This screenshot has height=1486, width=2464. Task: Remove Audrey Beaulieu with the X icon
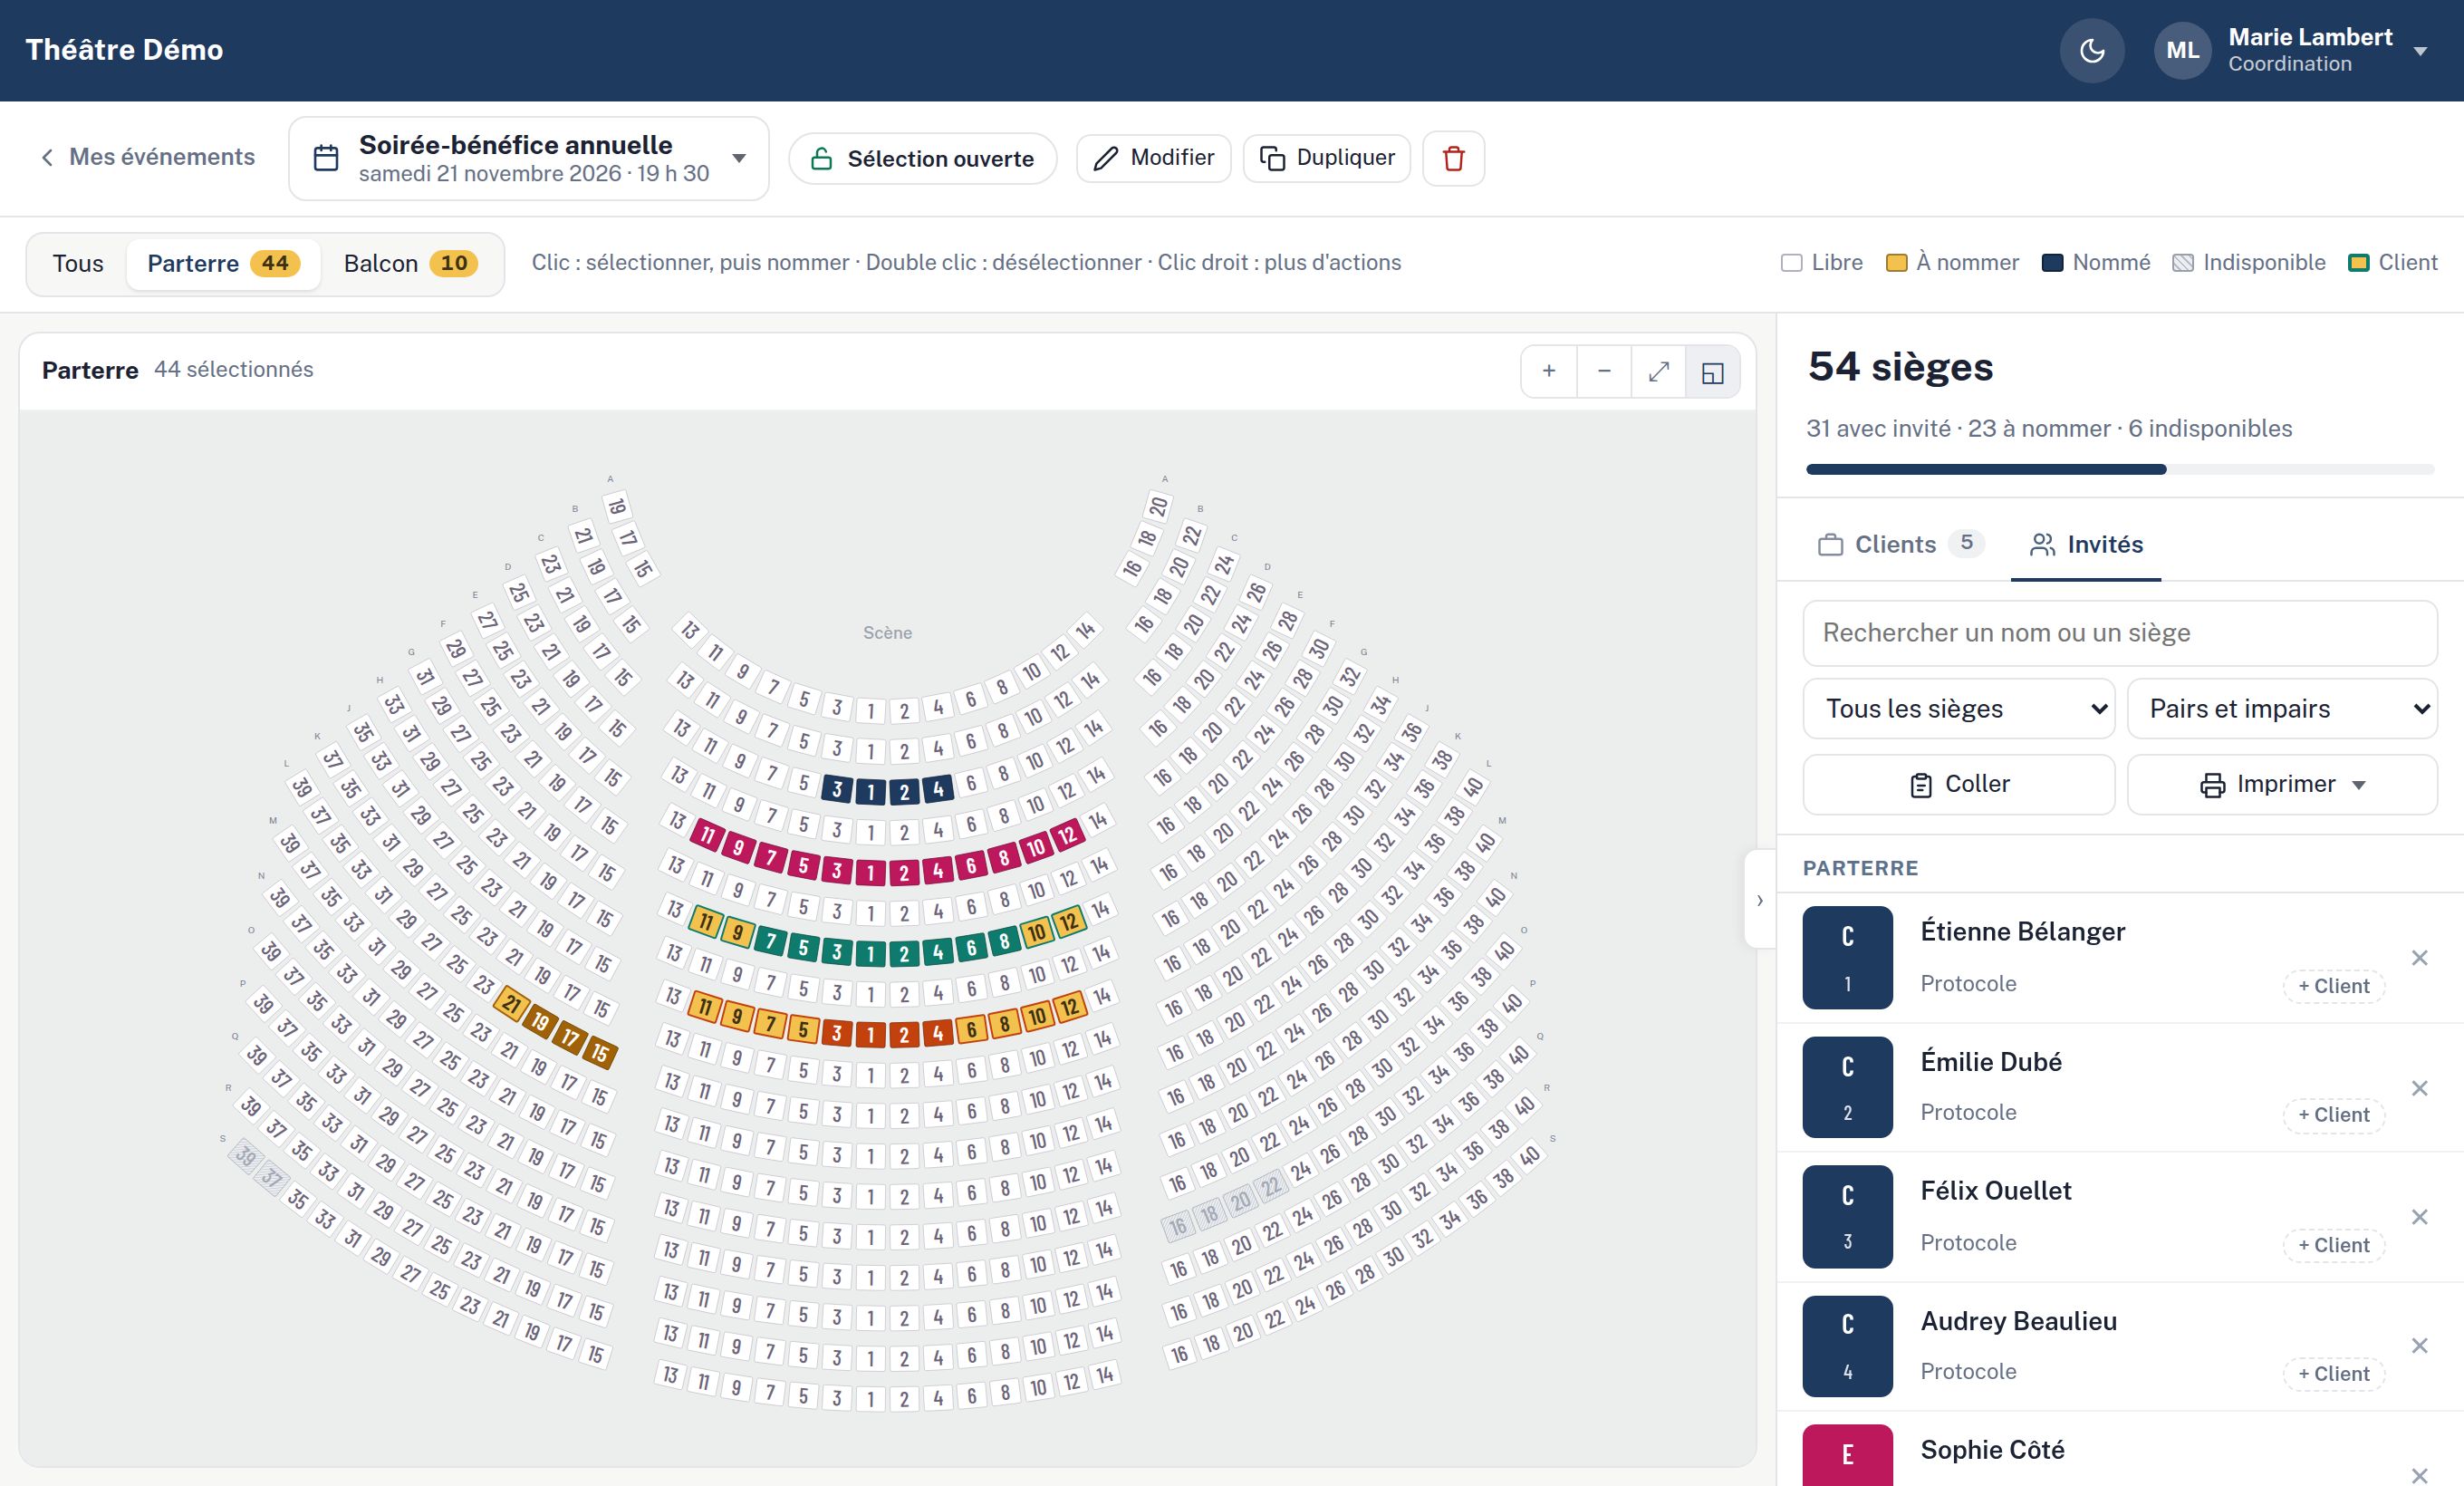(2419, 1346)
